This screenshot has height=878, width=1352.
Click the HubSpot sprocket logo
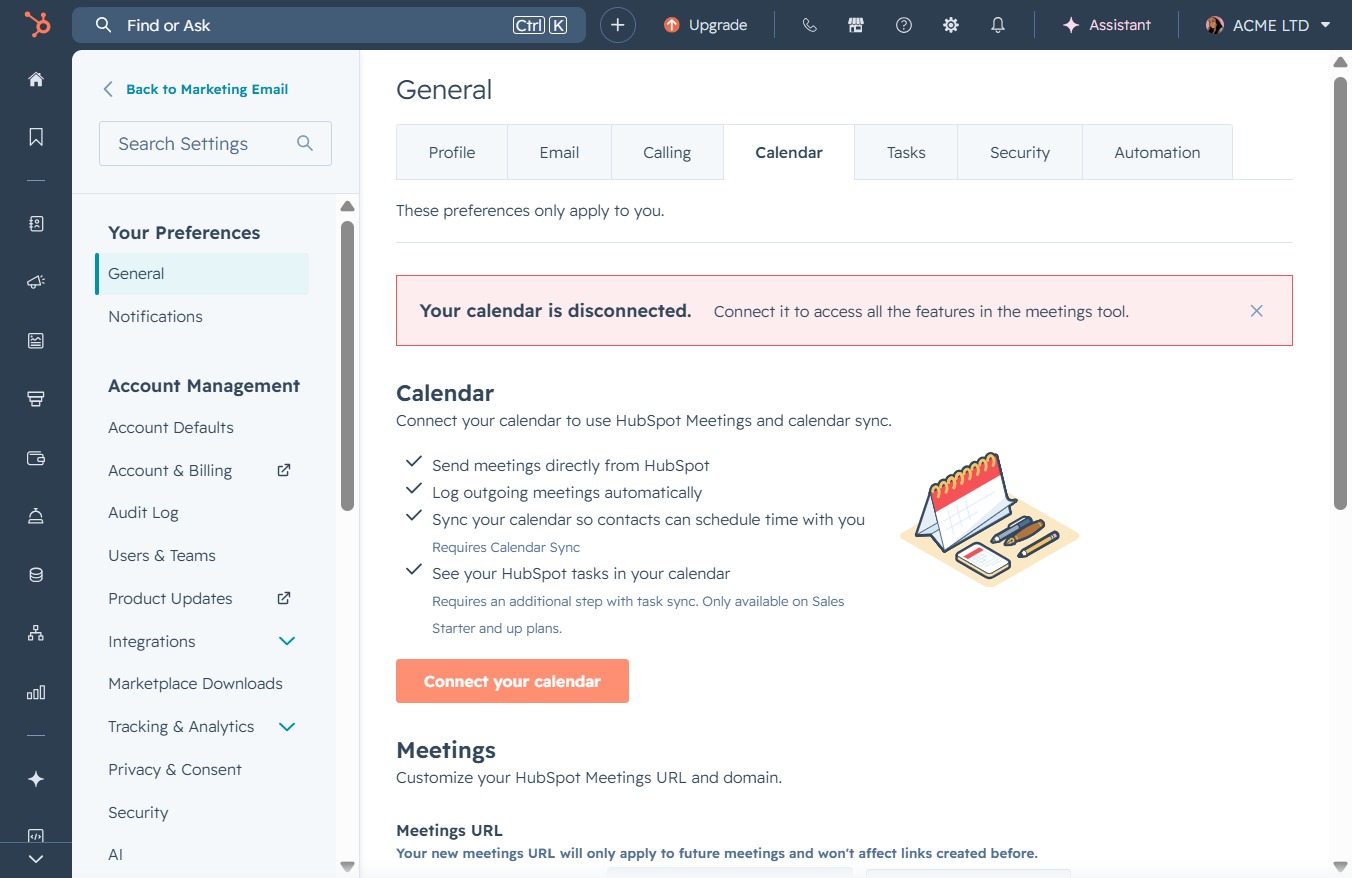pyautogui.click(x=37, y=25)
